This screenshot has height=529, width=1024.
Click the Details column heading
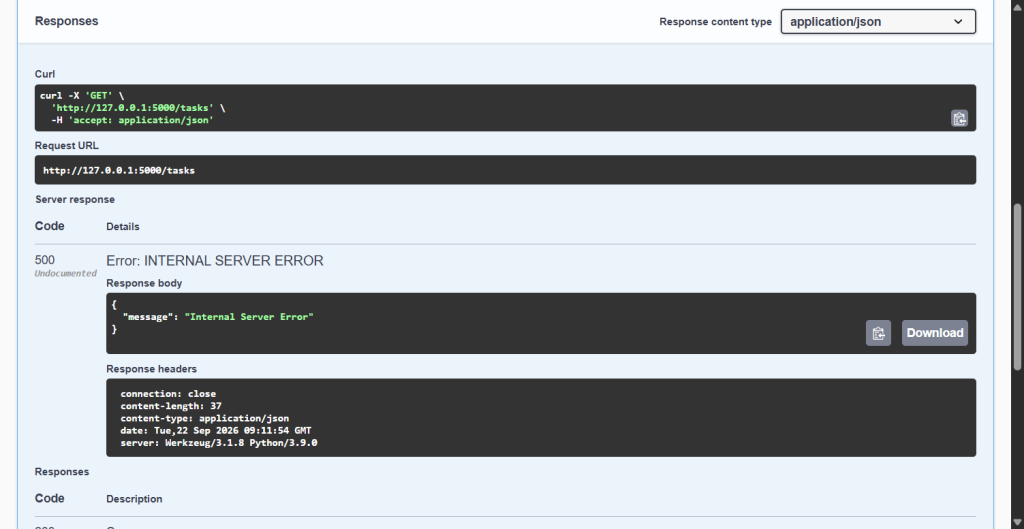click(123, 227)
